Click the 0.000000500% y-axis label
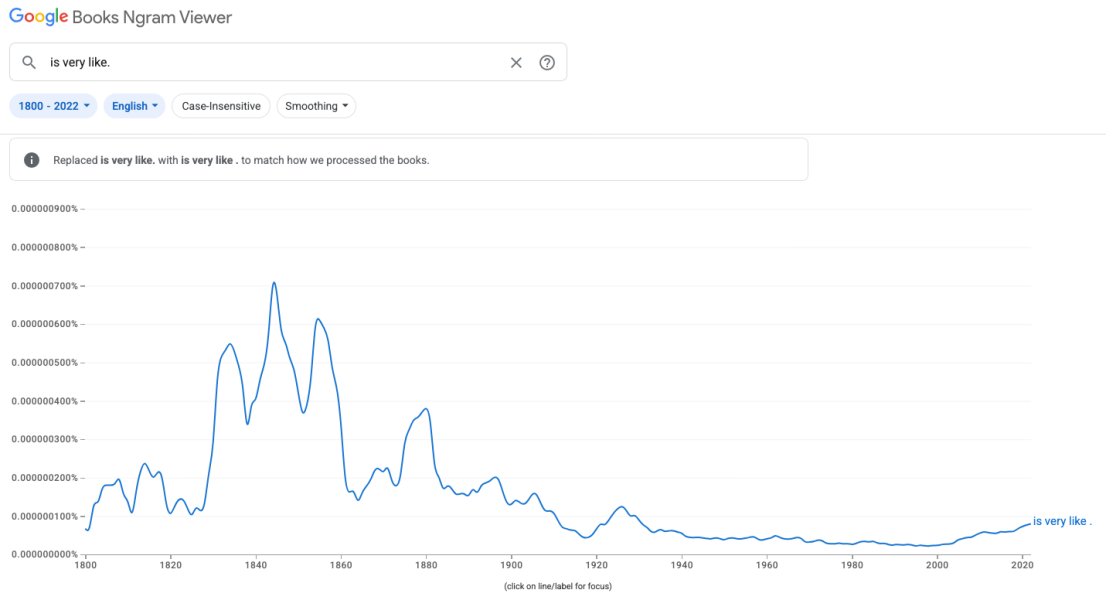The image size is (1106, 600). pos(44,362)
